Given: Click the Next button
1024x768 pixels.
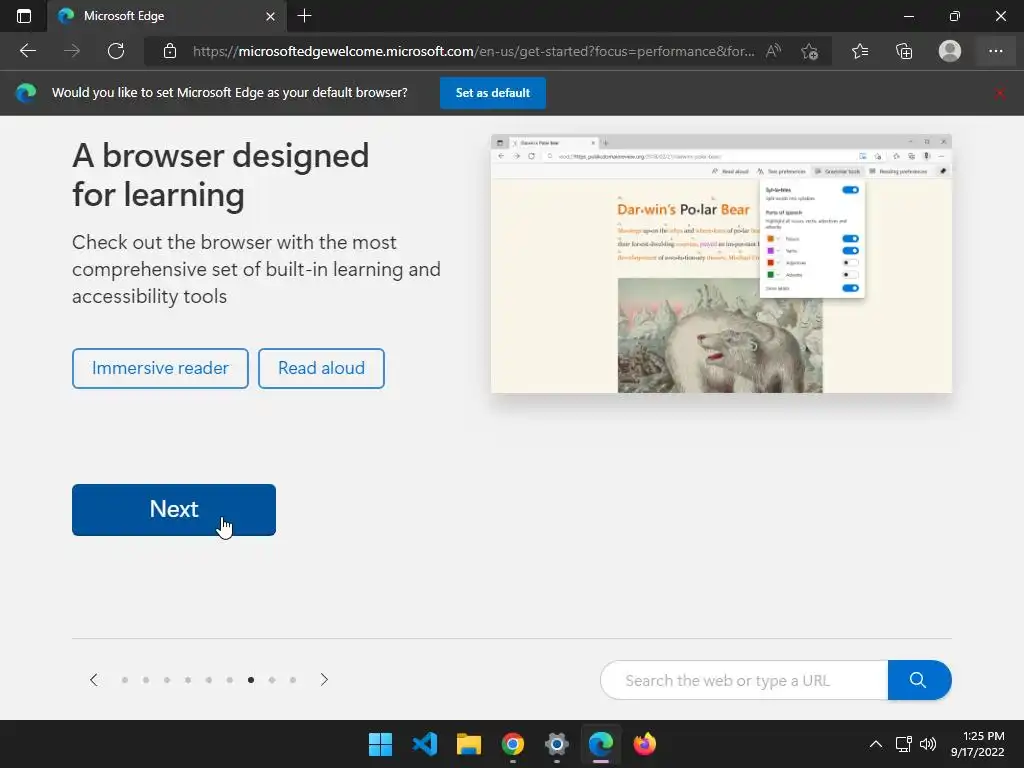Looking at the screenshot, I should click(x=174, y=509).
